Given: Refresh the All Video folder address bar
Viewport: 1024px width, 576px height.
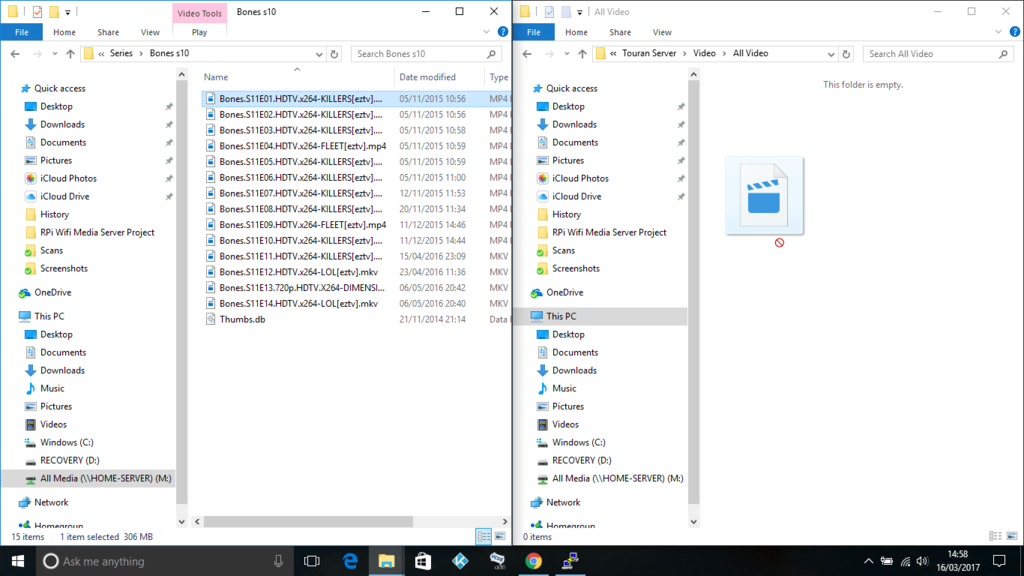Looking at the screenshot, I should point(846,54).
